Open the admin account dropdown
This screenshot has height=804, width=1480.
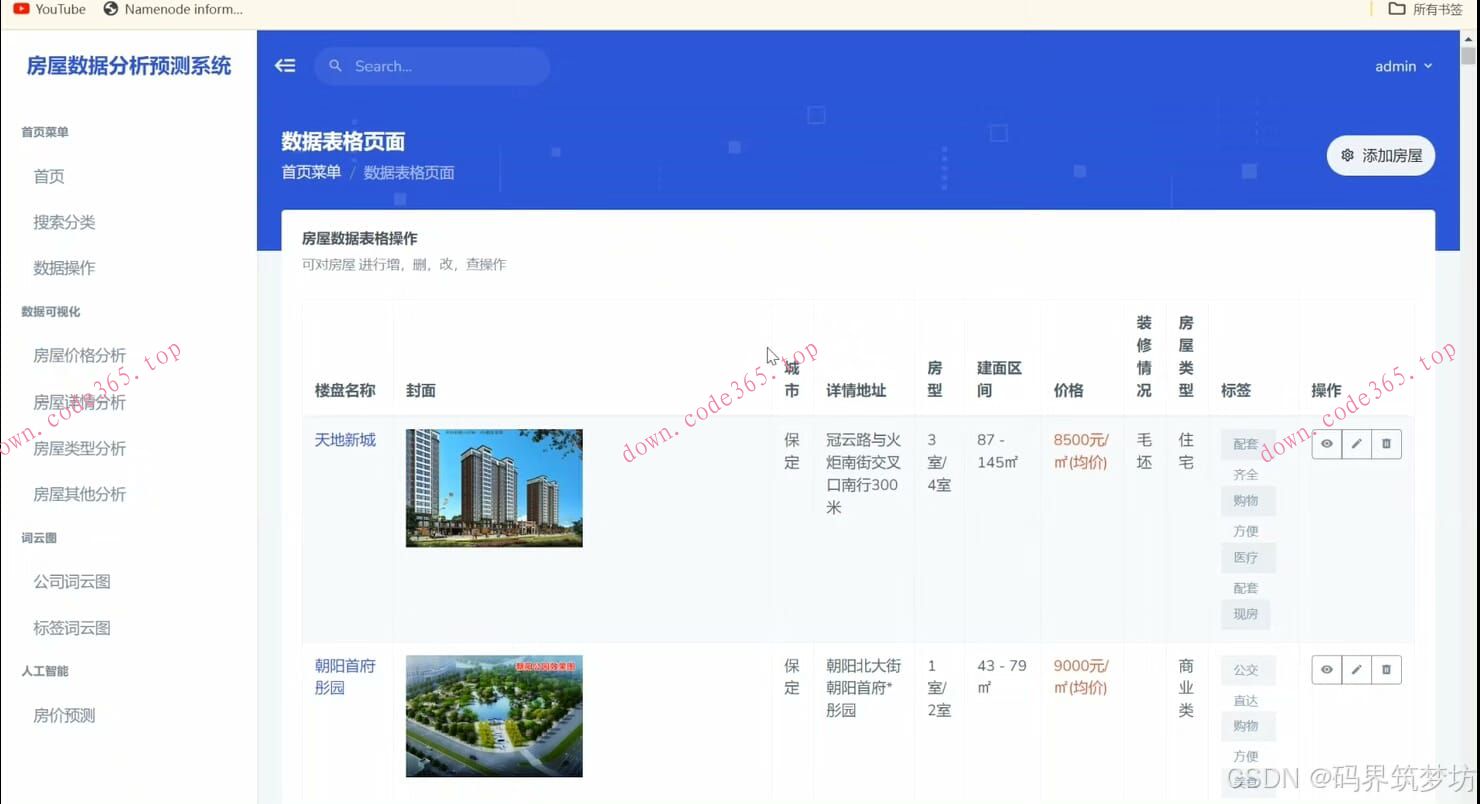pyautogui.click(x=1403, y=66)
